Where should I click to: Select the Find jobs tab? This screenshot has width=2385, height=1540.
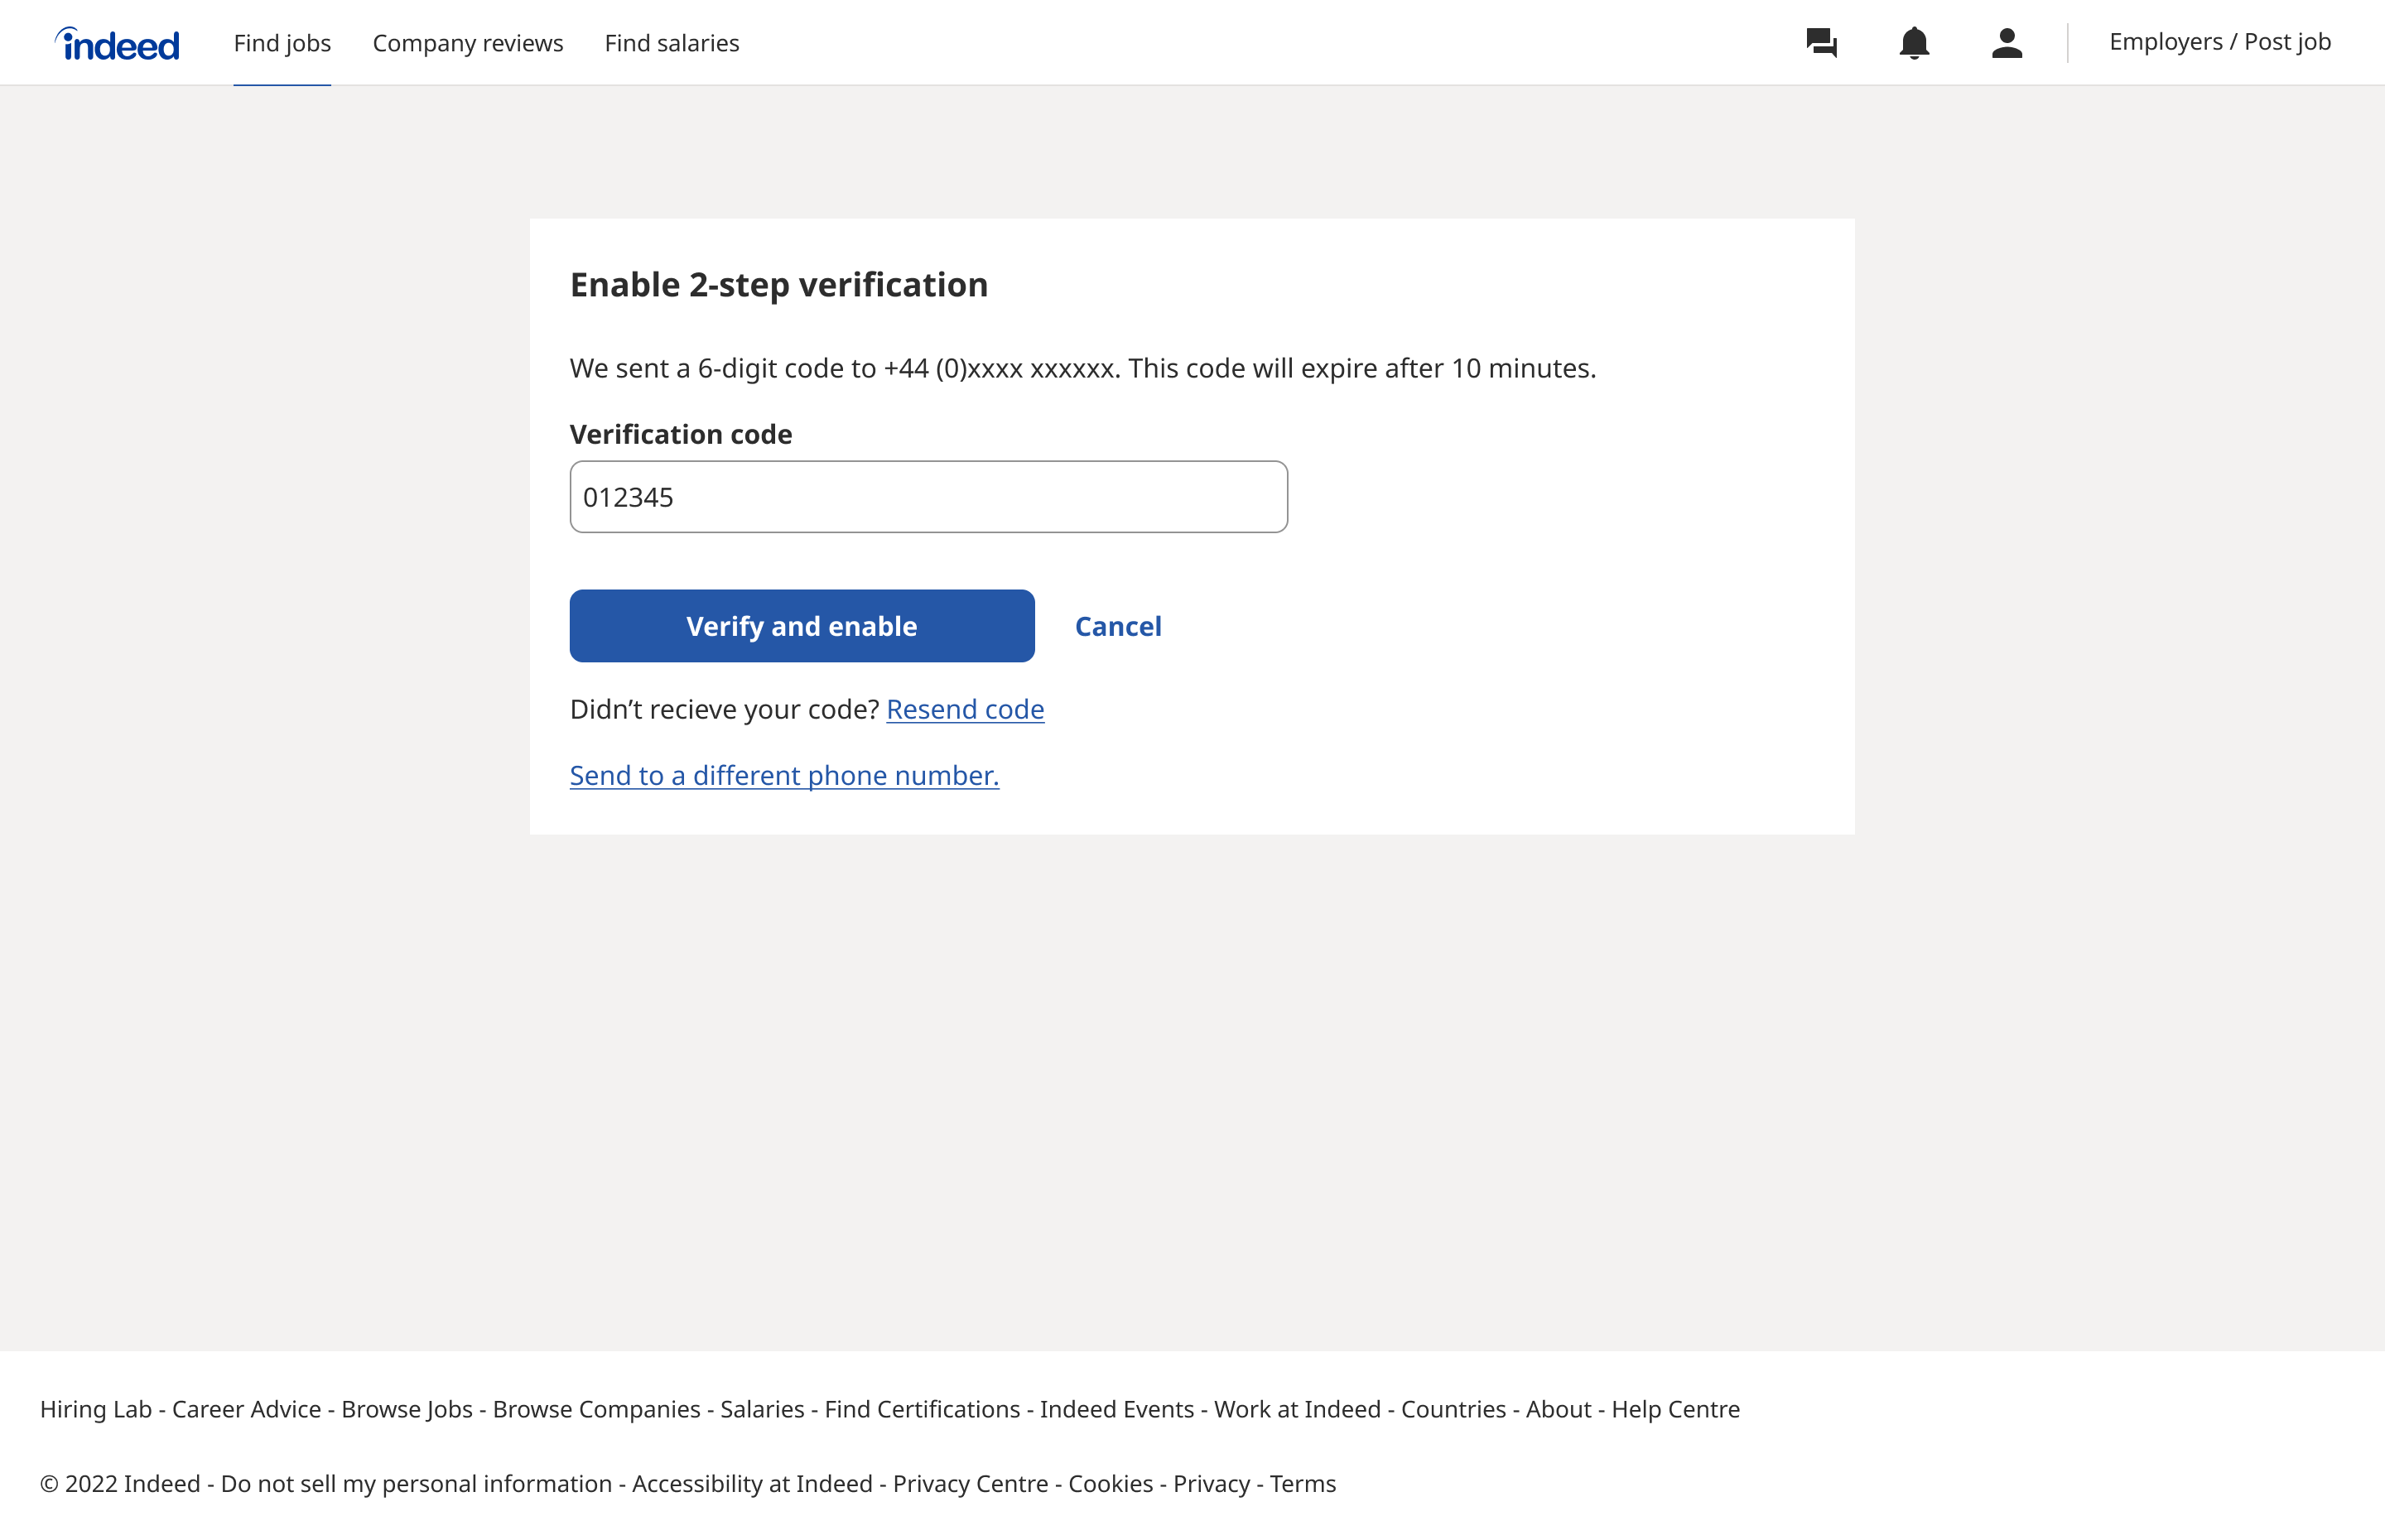click(282, 42)
